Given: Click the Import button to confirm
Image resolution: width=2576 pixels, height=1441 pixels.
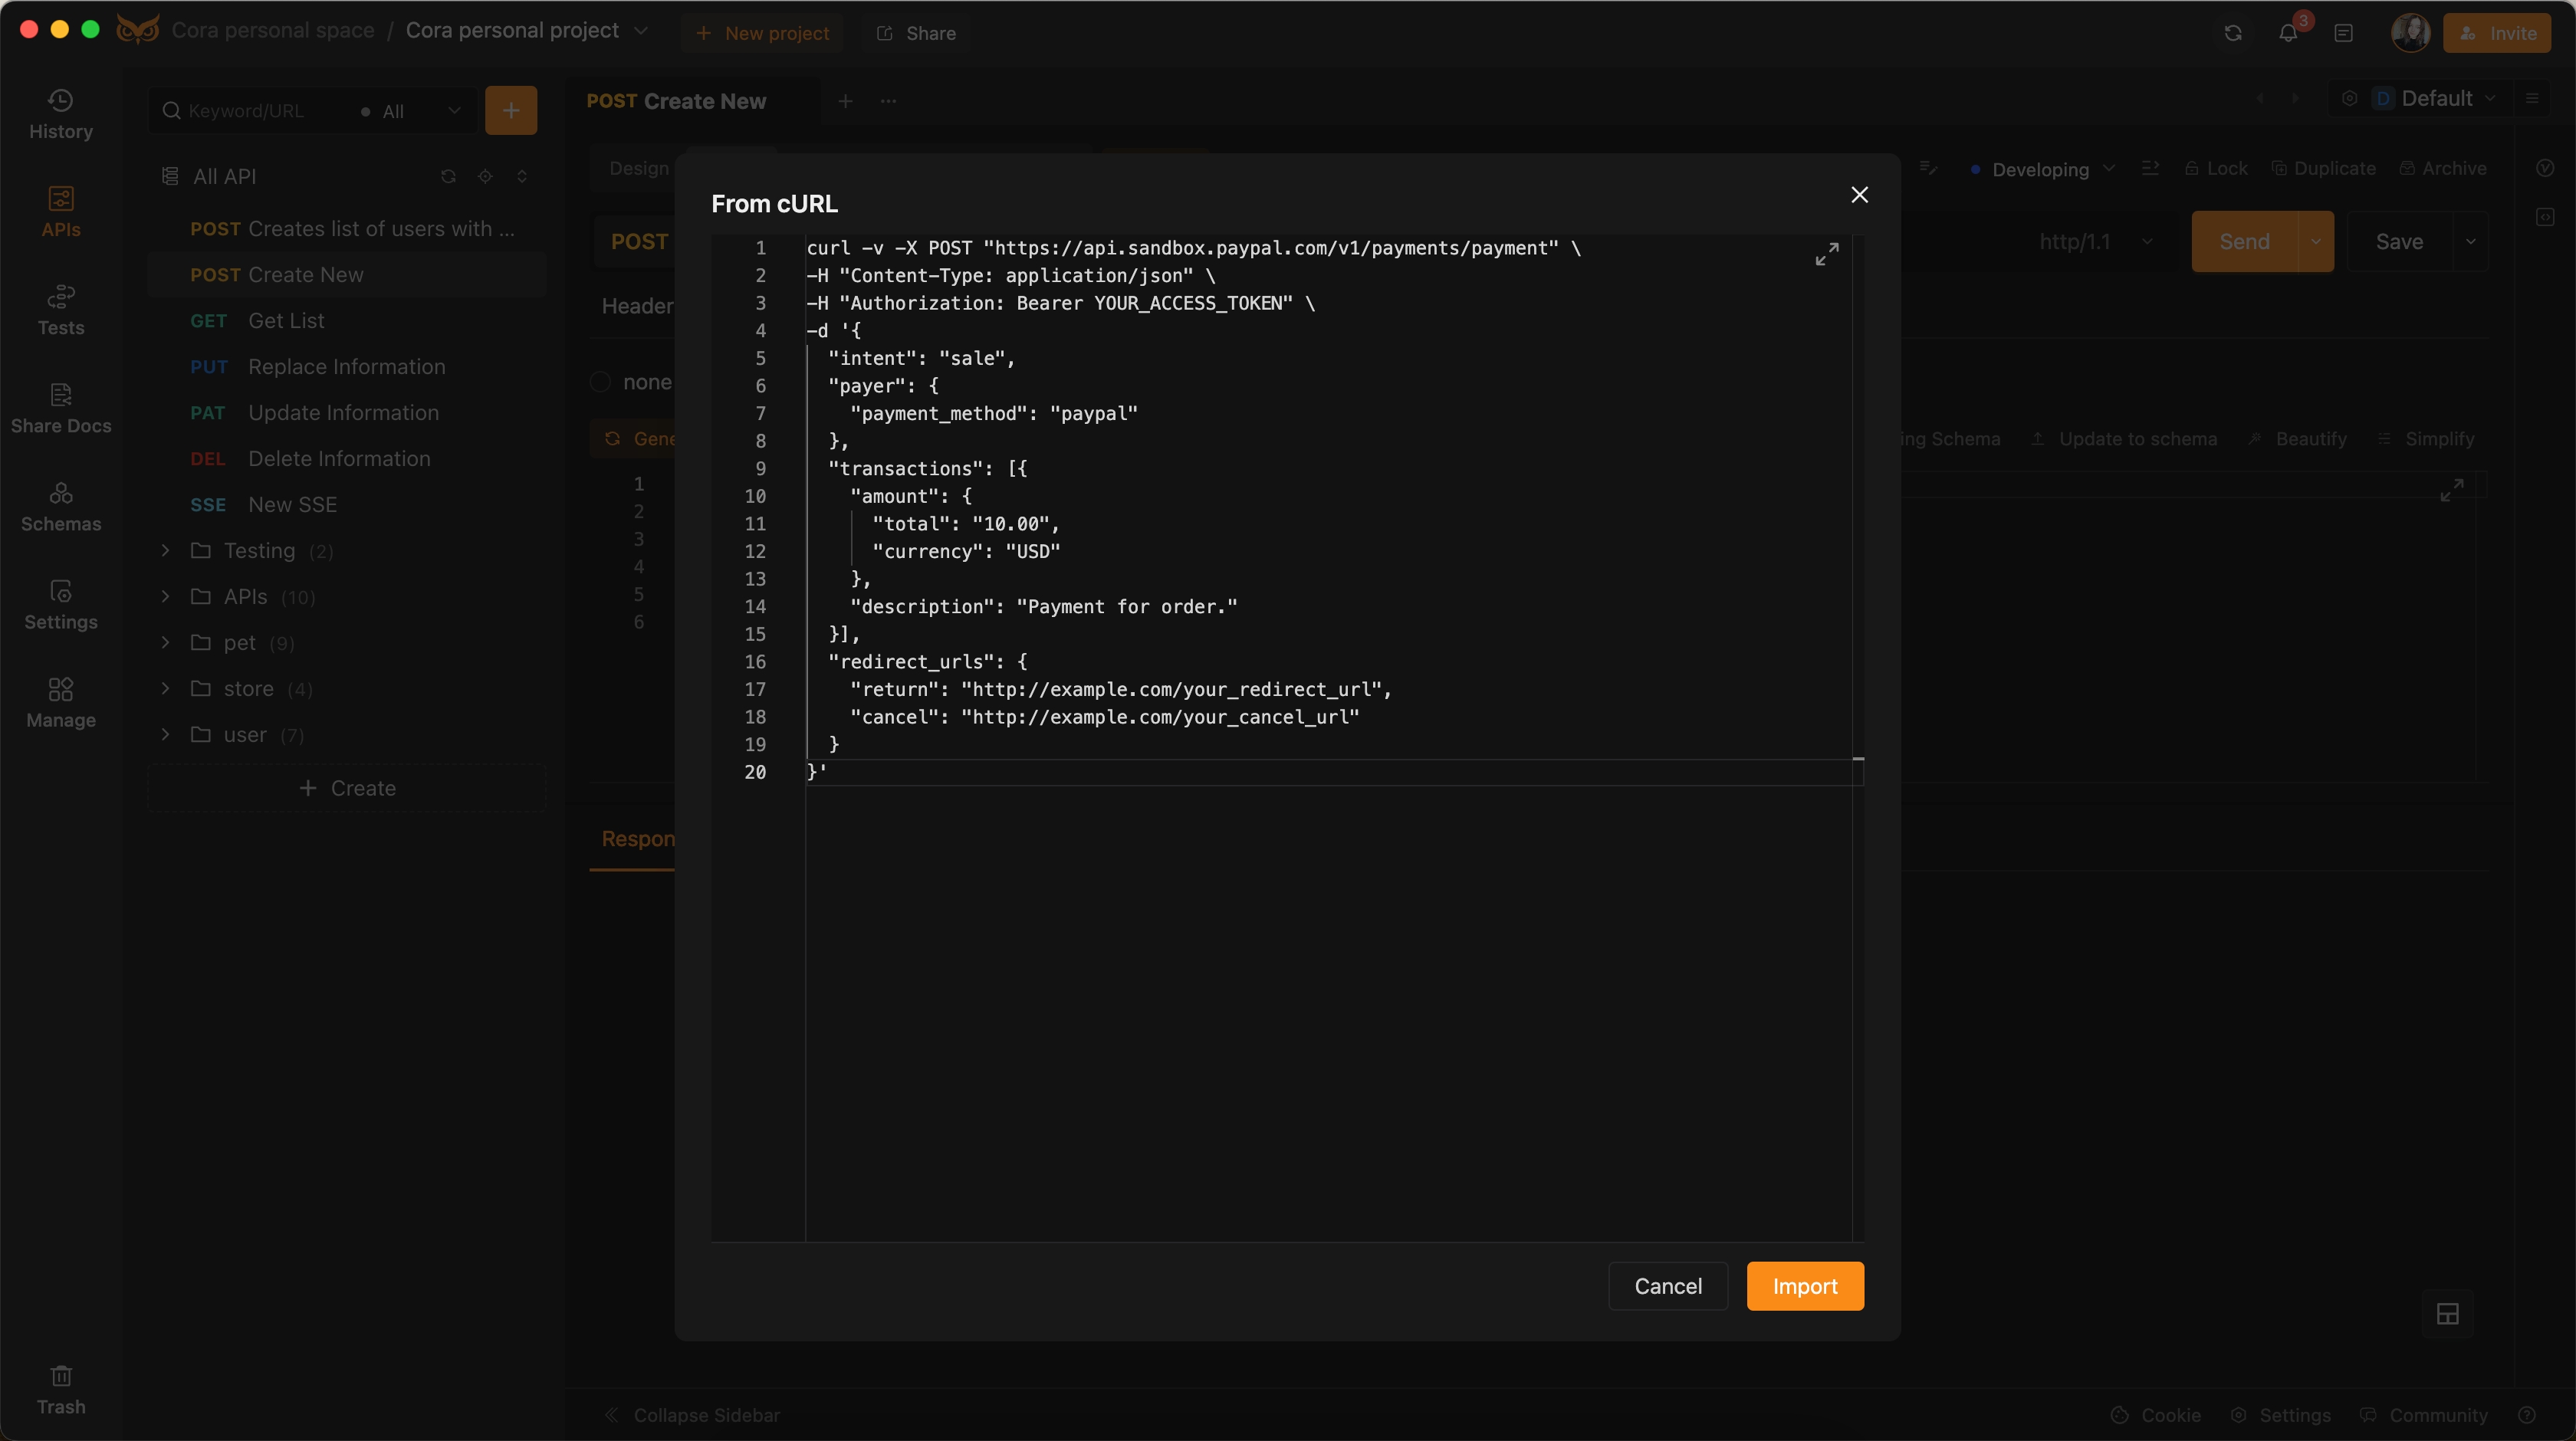Looking at the screenshot, I should coord(1805,1285).
